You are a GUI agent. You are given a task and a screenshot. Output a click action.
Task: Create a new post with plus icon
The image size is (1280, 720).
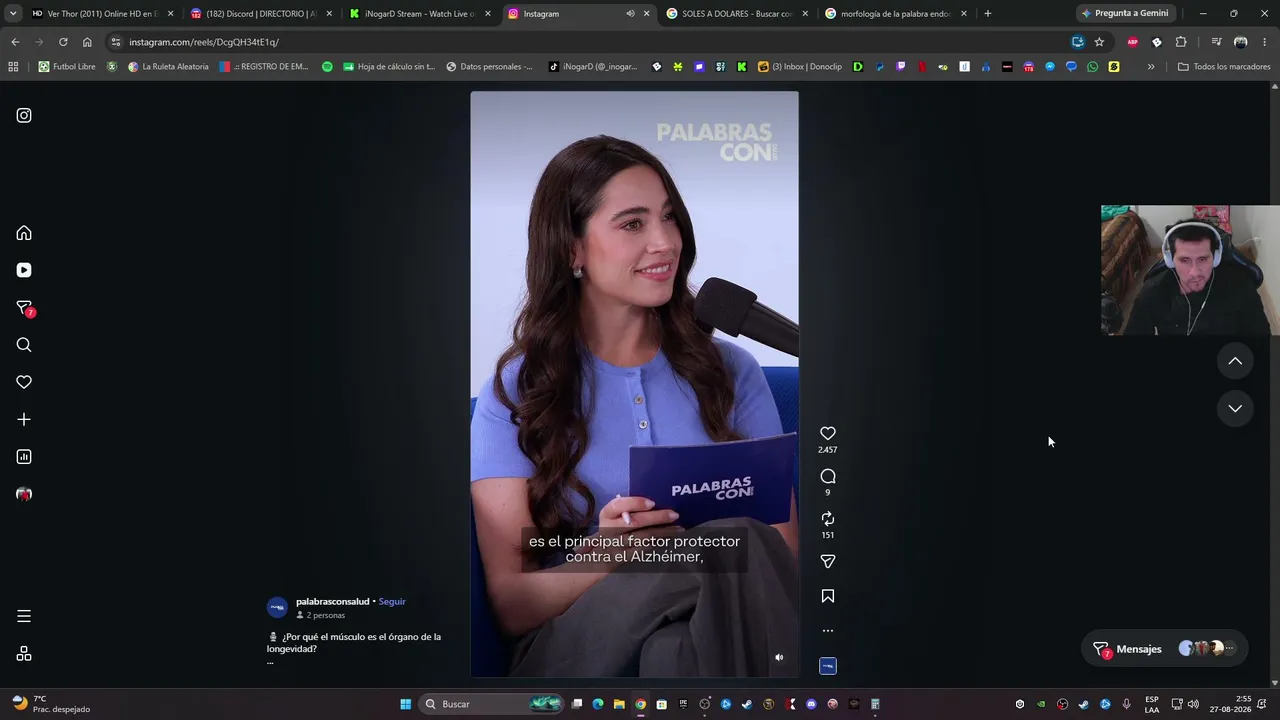click(x=24, y=420)
